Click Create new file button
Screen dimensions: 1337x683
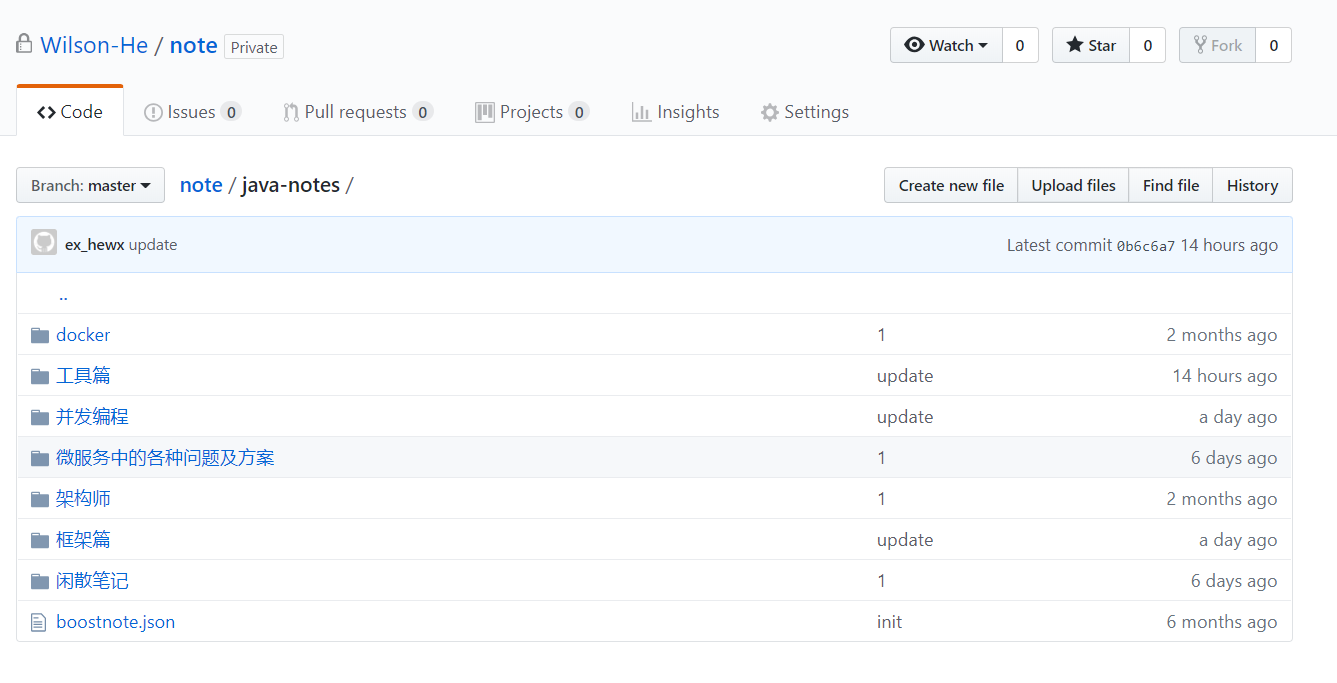951,185
